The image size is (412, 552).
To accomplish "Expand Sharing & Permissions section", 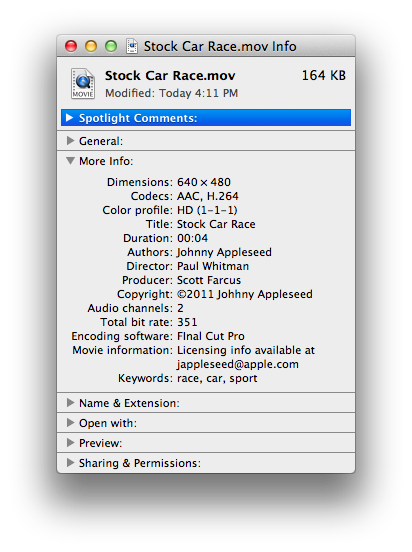I will click(70, 463).
